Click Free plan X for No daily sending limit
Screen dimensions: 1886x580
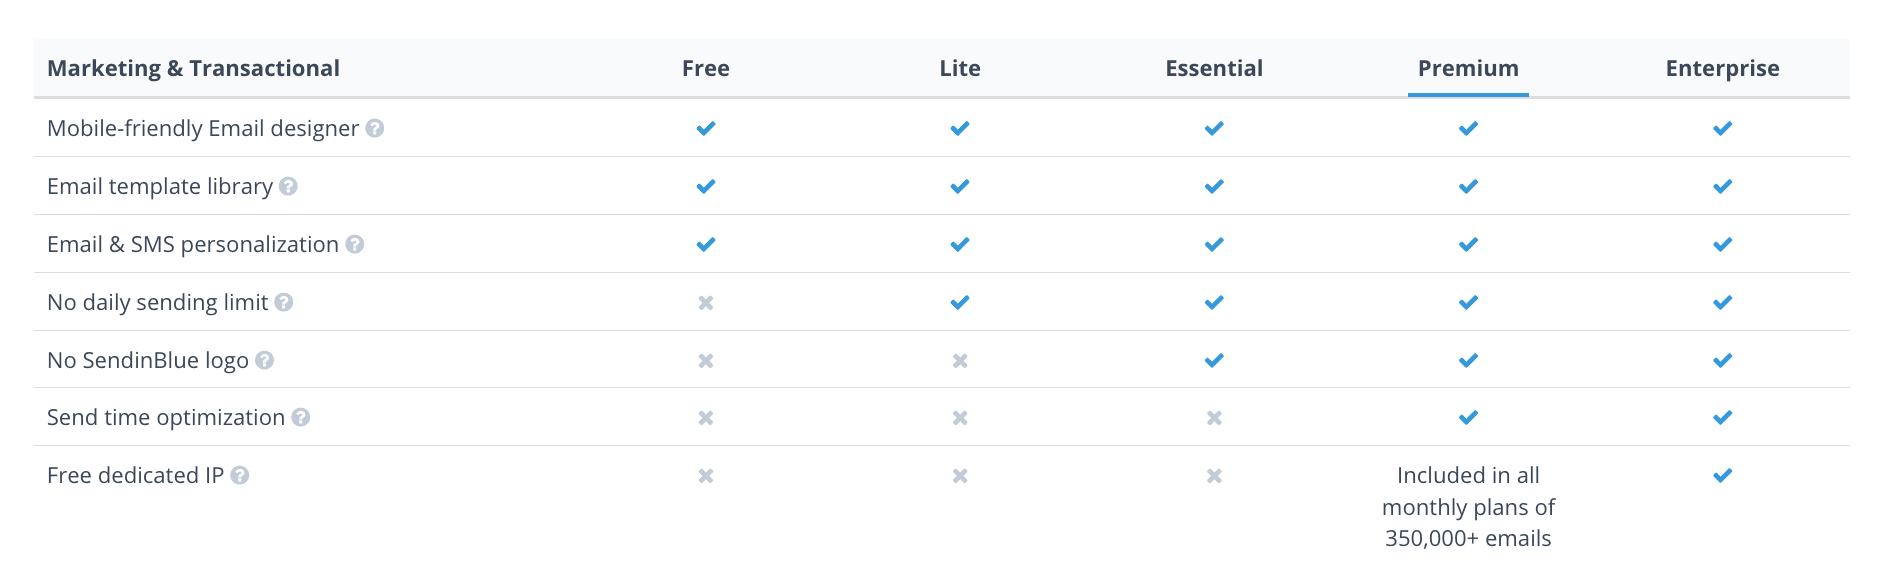coord(706,302)
